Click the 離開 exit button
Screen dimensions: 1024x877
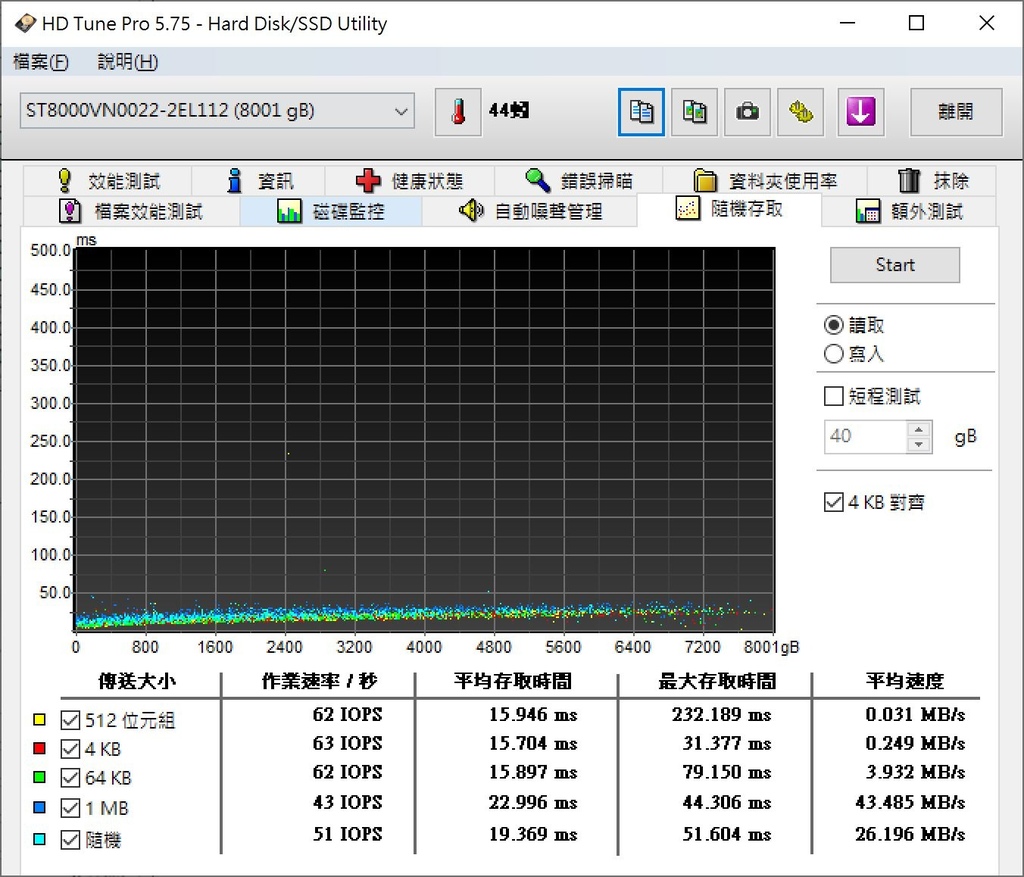955,112
